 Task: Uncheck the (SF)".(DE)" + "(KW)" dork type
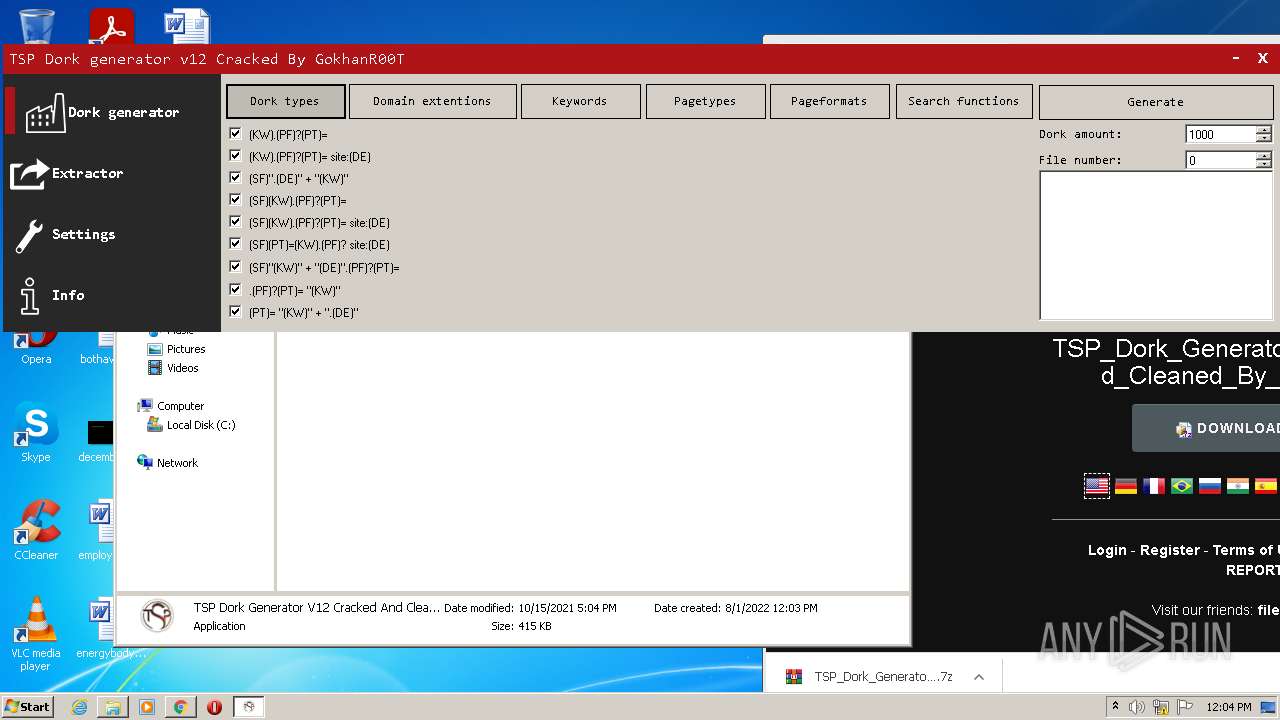(x=235, y=177)
